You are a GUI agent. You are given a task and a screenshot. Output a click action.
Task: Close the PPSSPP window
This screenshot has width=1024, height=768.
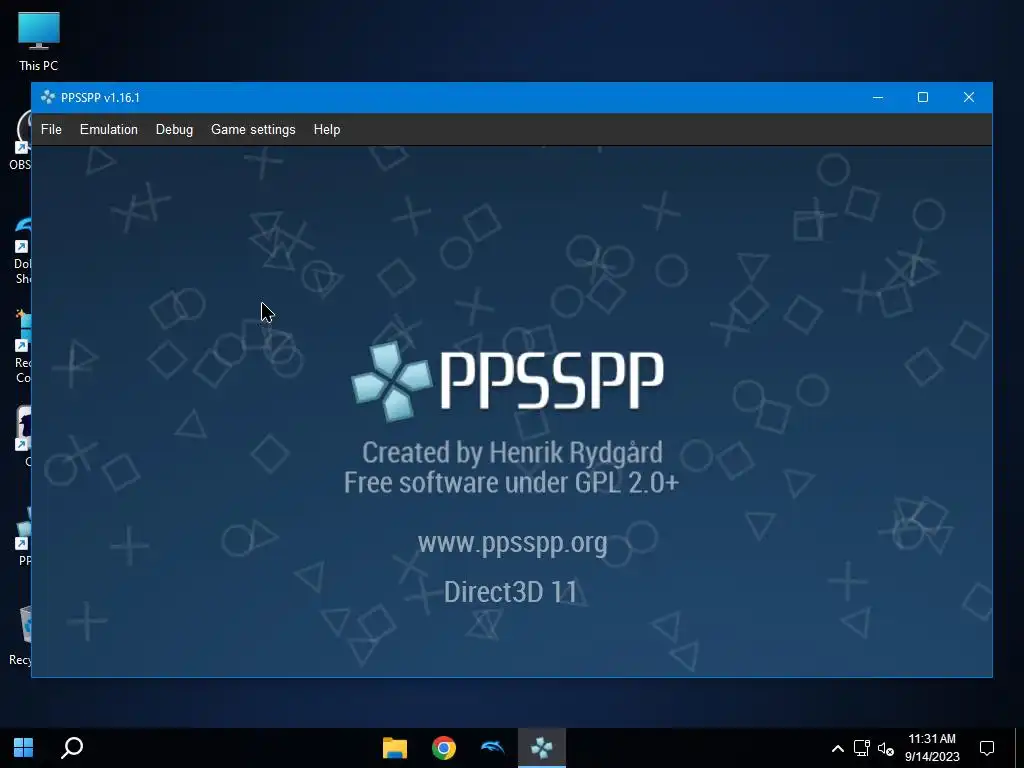(968, 97)
